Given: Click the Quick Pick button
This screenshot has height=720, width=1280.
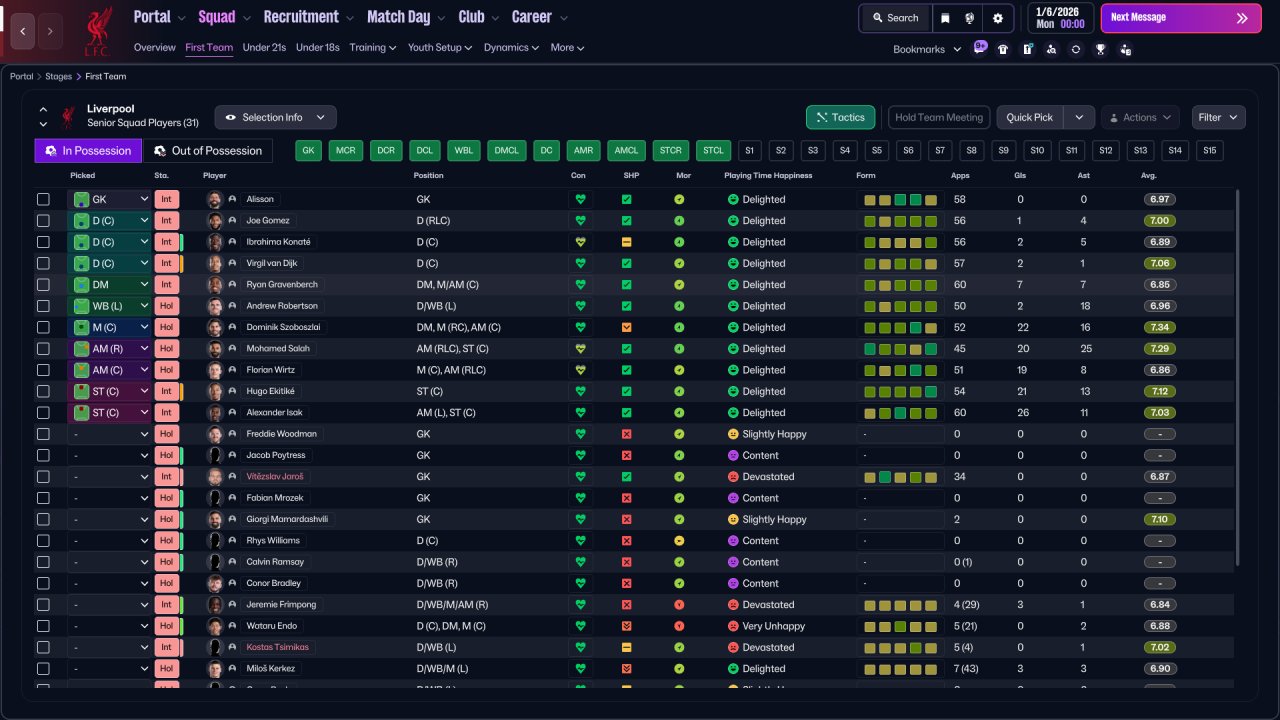Looking at the screenshot, I should (x=1030, y=117).
